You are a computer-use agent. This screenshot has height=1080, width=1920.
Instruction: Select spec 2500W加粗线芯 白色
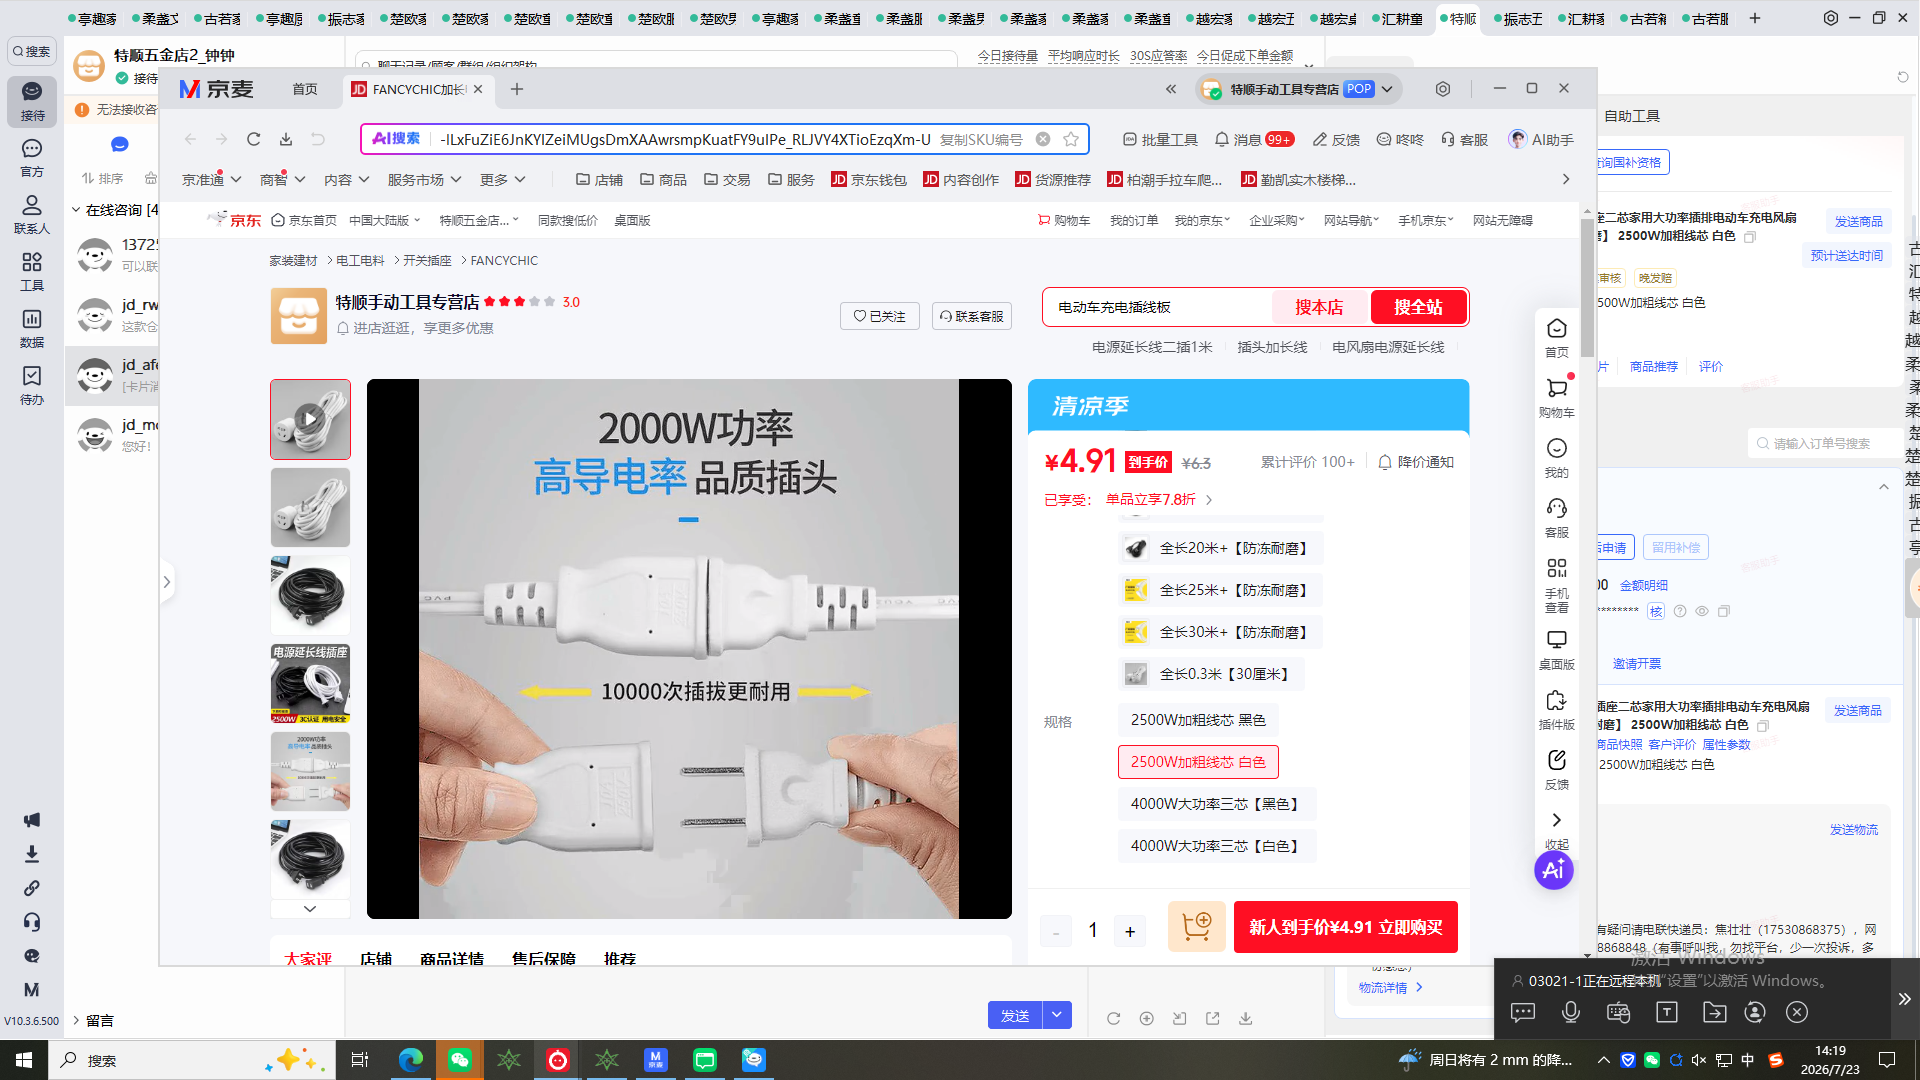coord(1198,762)
